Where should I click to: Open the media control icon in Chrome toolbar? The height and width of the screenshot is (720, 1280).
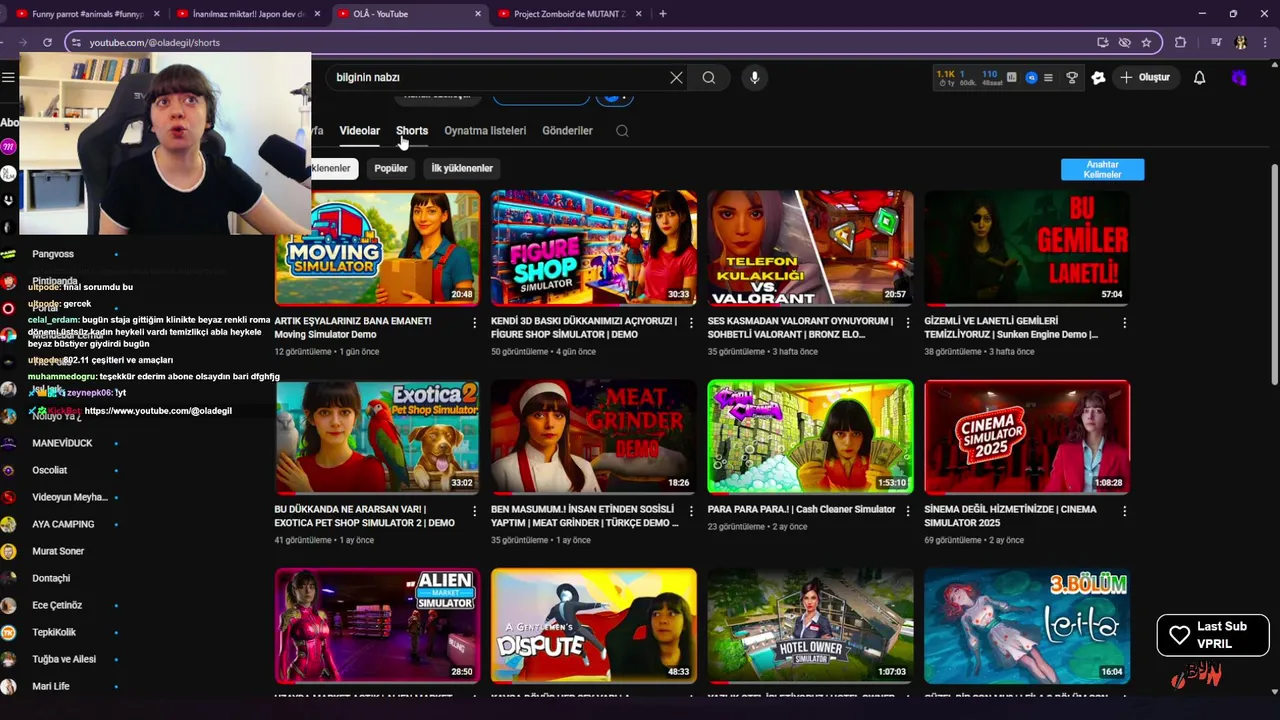(1216, 42)
